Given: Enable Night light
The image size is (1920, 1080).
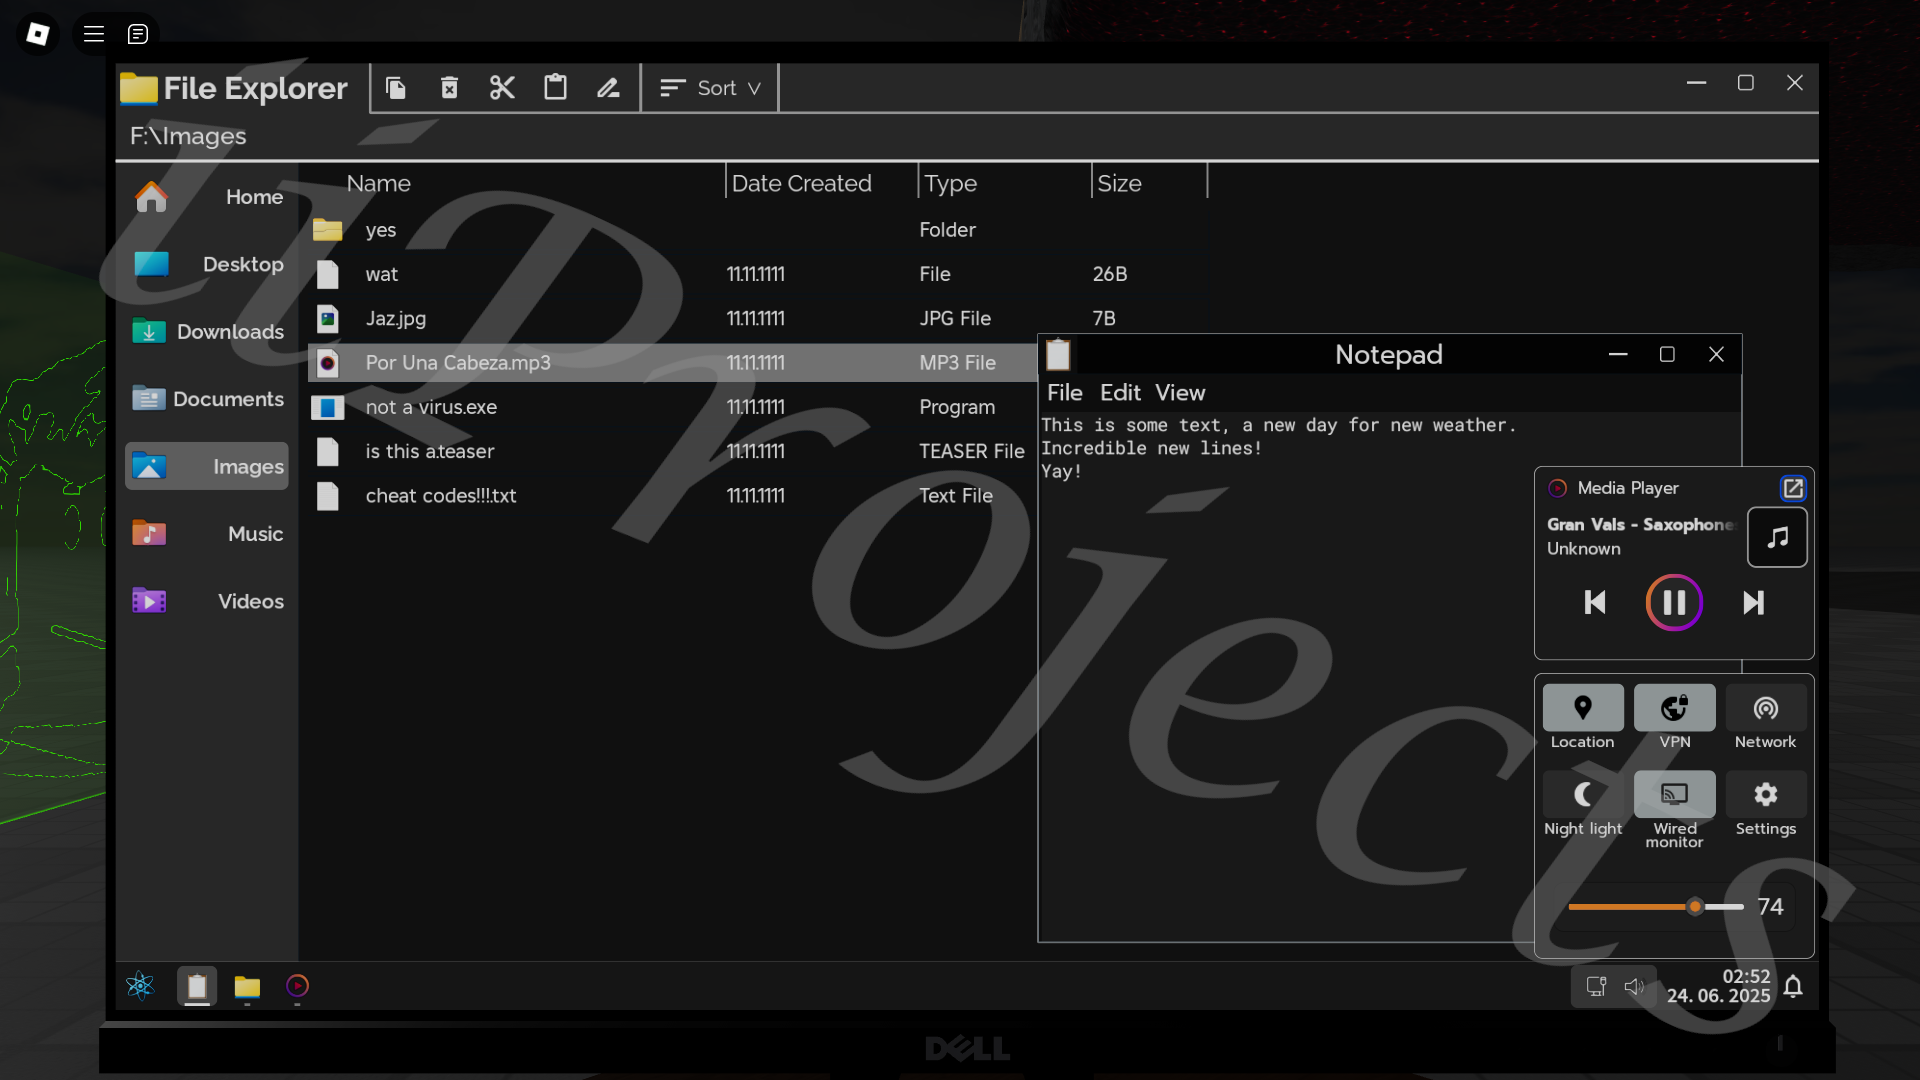Looking at the screenshot, I should pos(1582,795).
